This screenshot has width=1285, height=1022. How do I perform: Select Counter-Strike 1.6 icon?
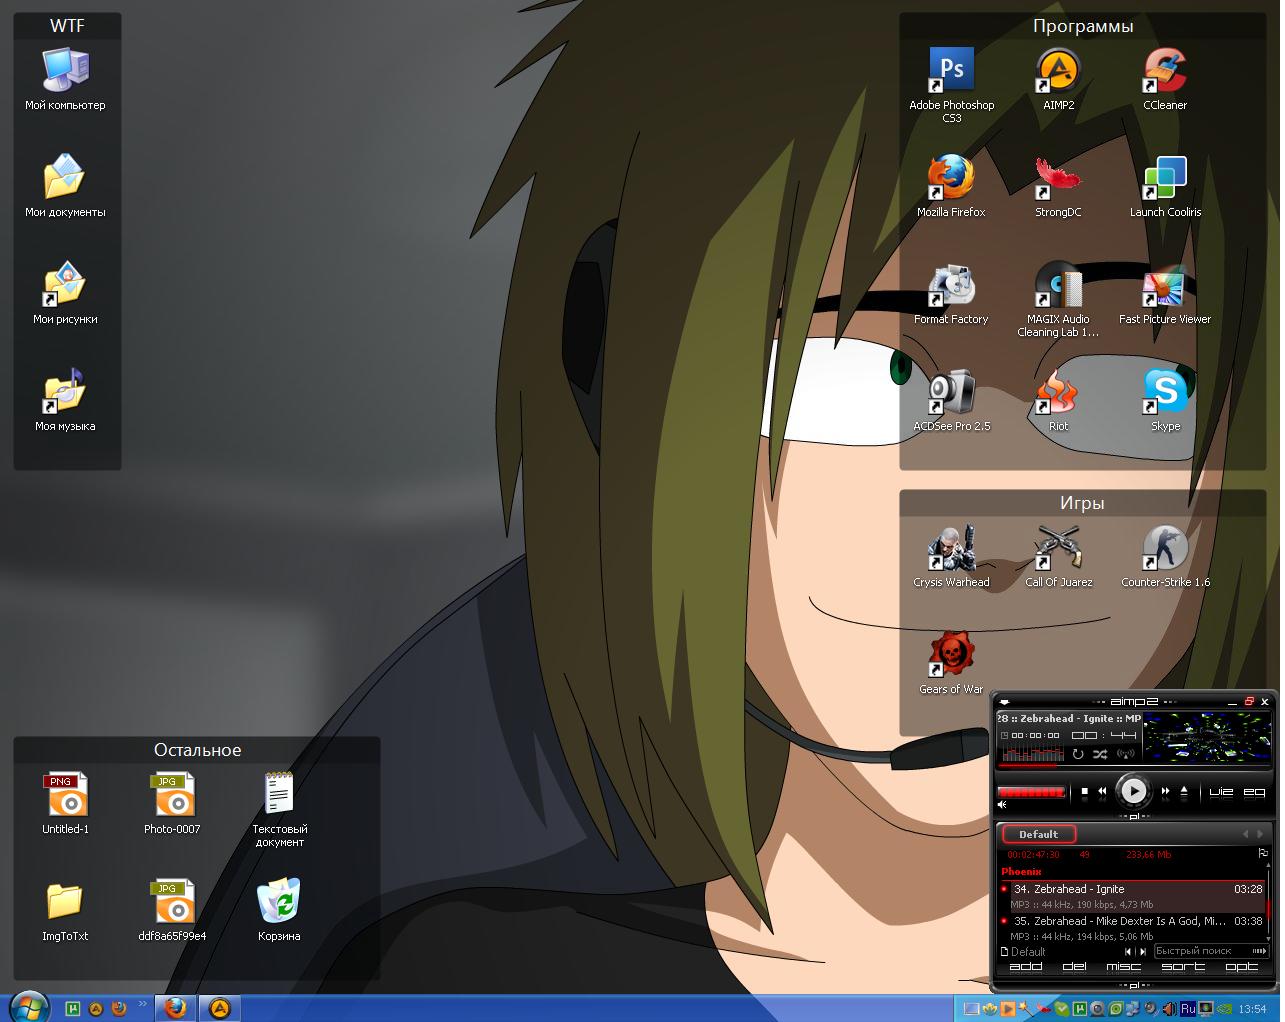pos(1165,556)
